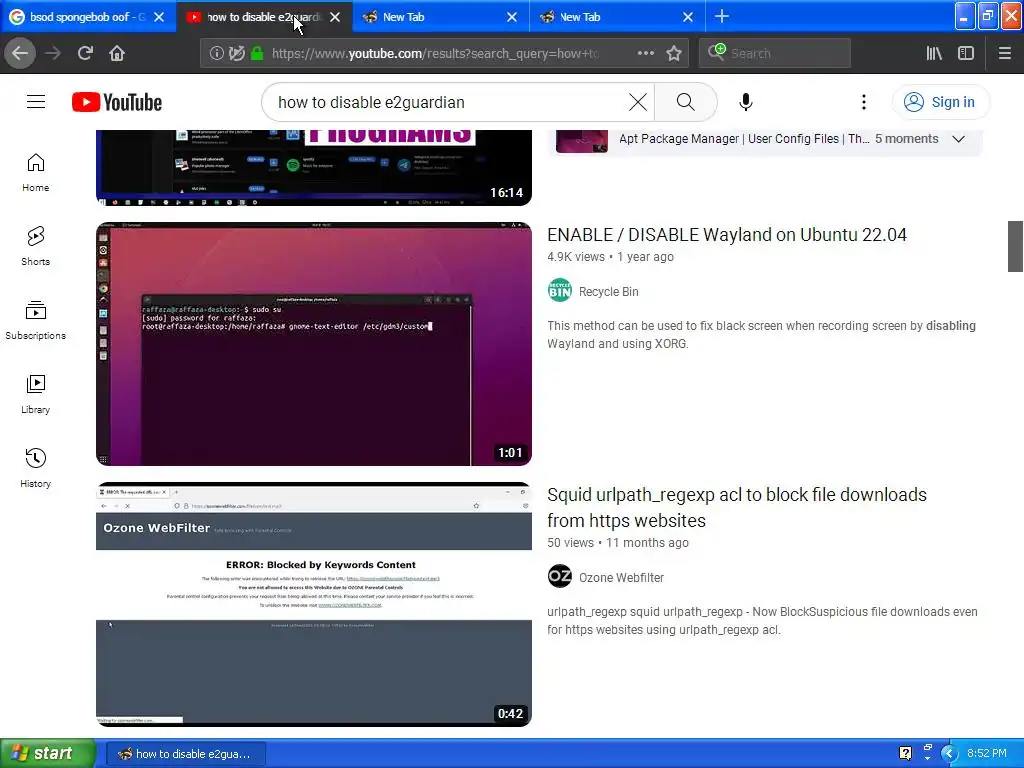Image resolution: width=1024 pixels, height=768 pixels.
Task: Click the Wayland Ubuntu terminal video thumbnail
Action: tap(313, 344)
